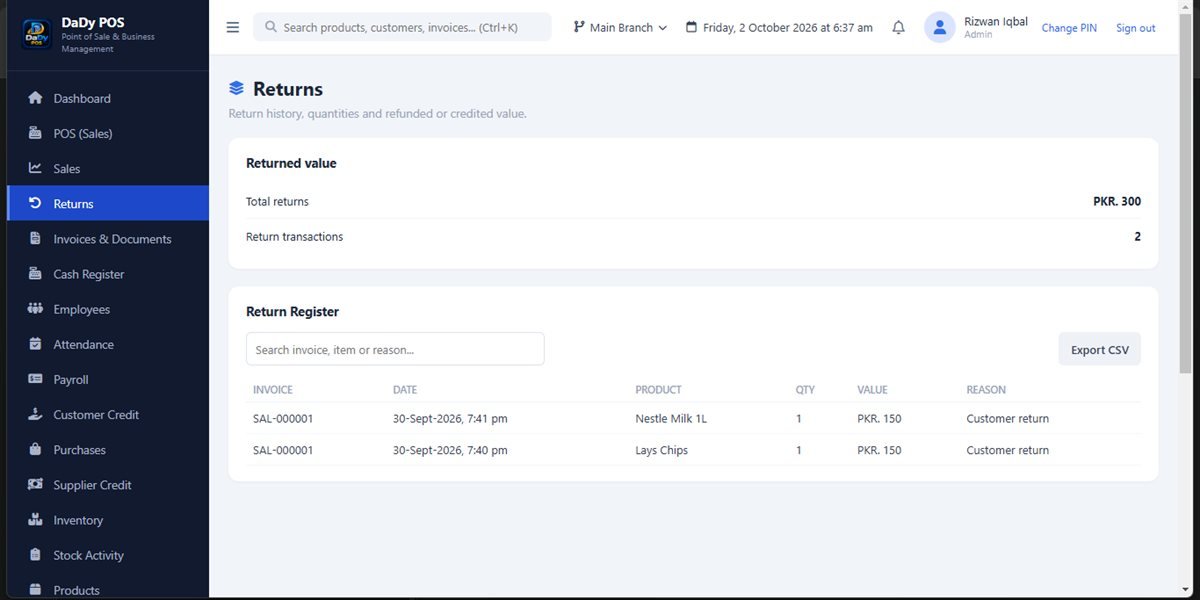Click the Supplier Credit wallet icon

click(36, 485)
